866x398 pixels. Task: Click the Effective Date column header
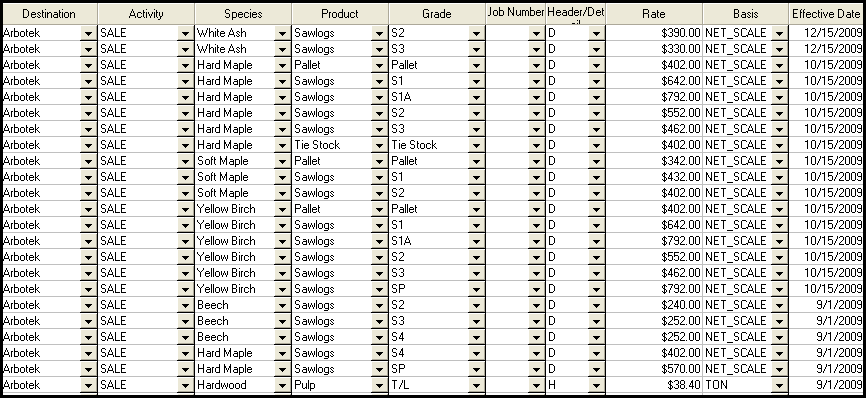click(826, 14)
